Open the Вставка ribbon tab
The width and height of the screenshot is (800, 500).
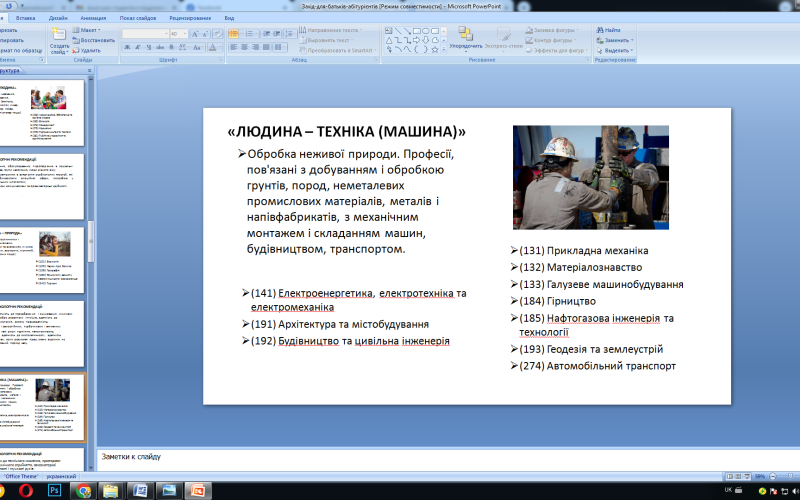pos(26,18)
